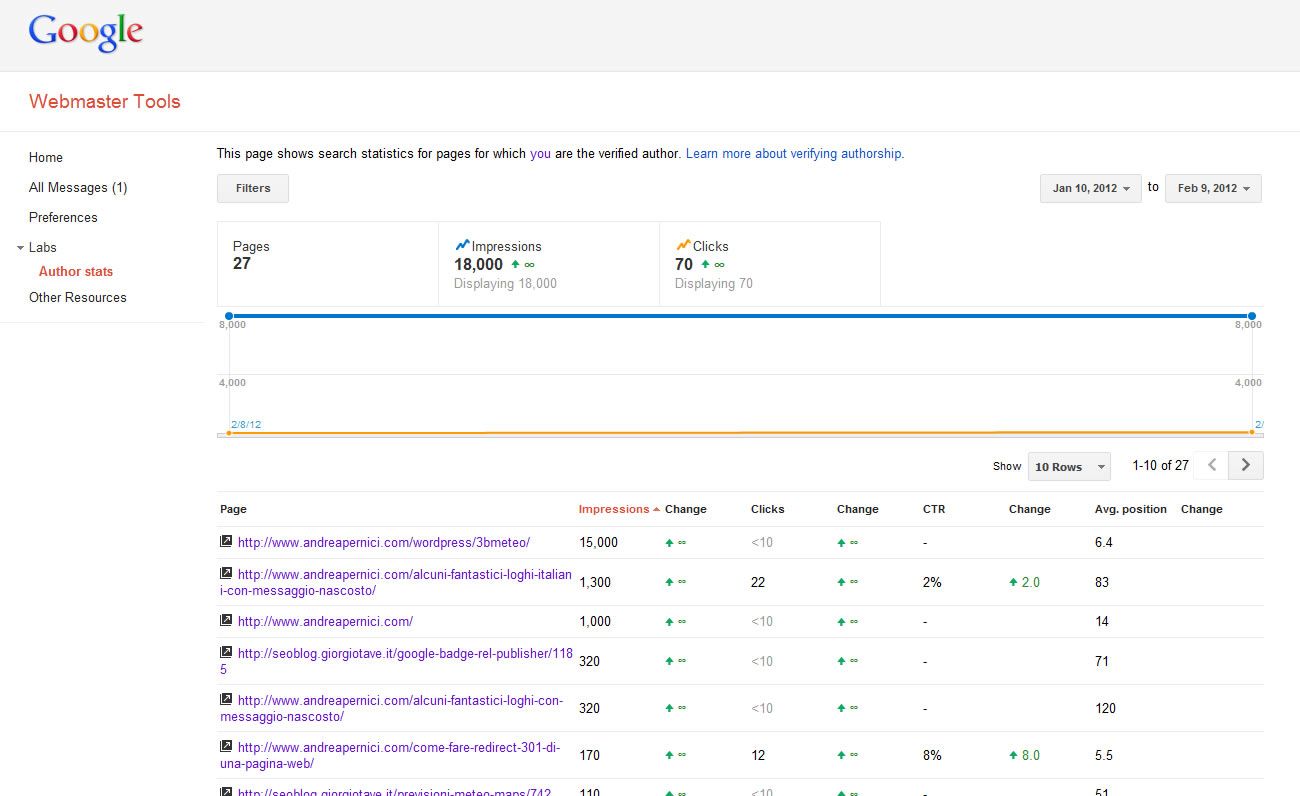Select Author stats in the sidebar
Image resolution: width=1300 pixels, height=796 pixels.
pyautogui.click(x=76, y=271)
